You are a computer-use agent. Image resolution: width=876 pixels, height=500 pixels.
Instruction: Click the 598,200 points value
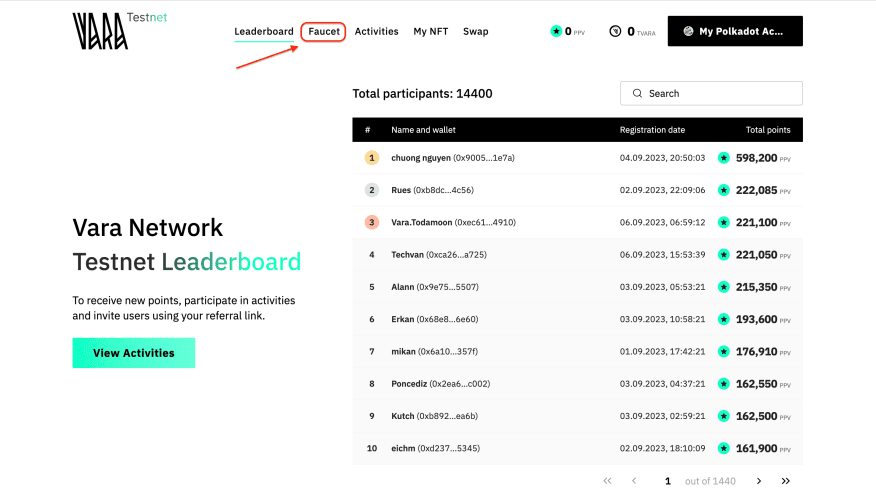point(756,158)
